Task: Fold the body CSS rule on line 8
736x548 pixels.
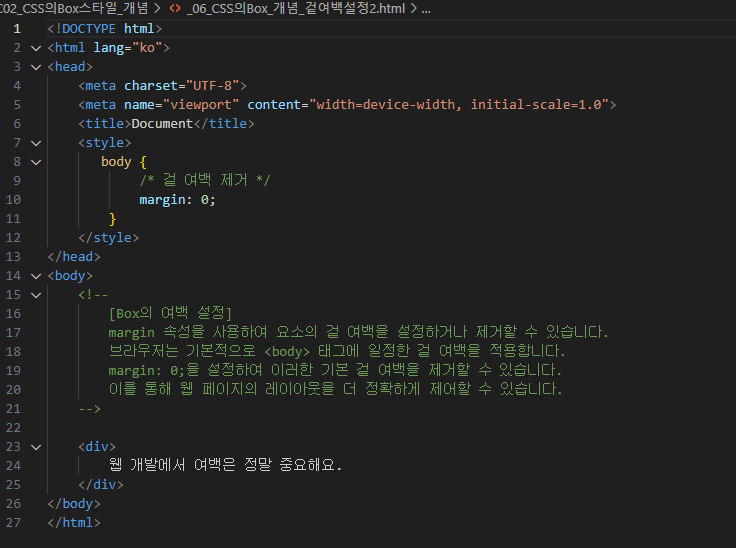Action: point(36,162)
